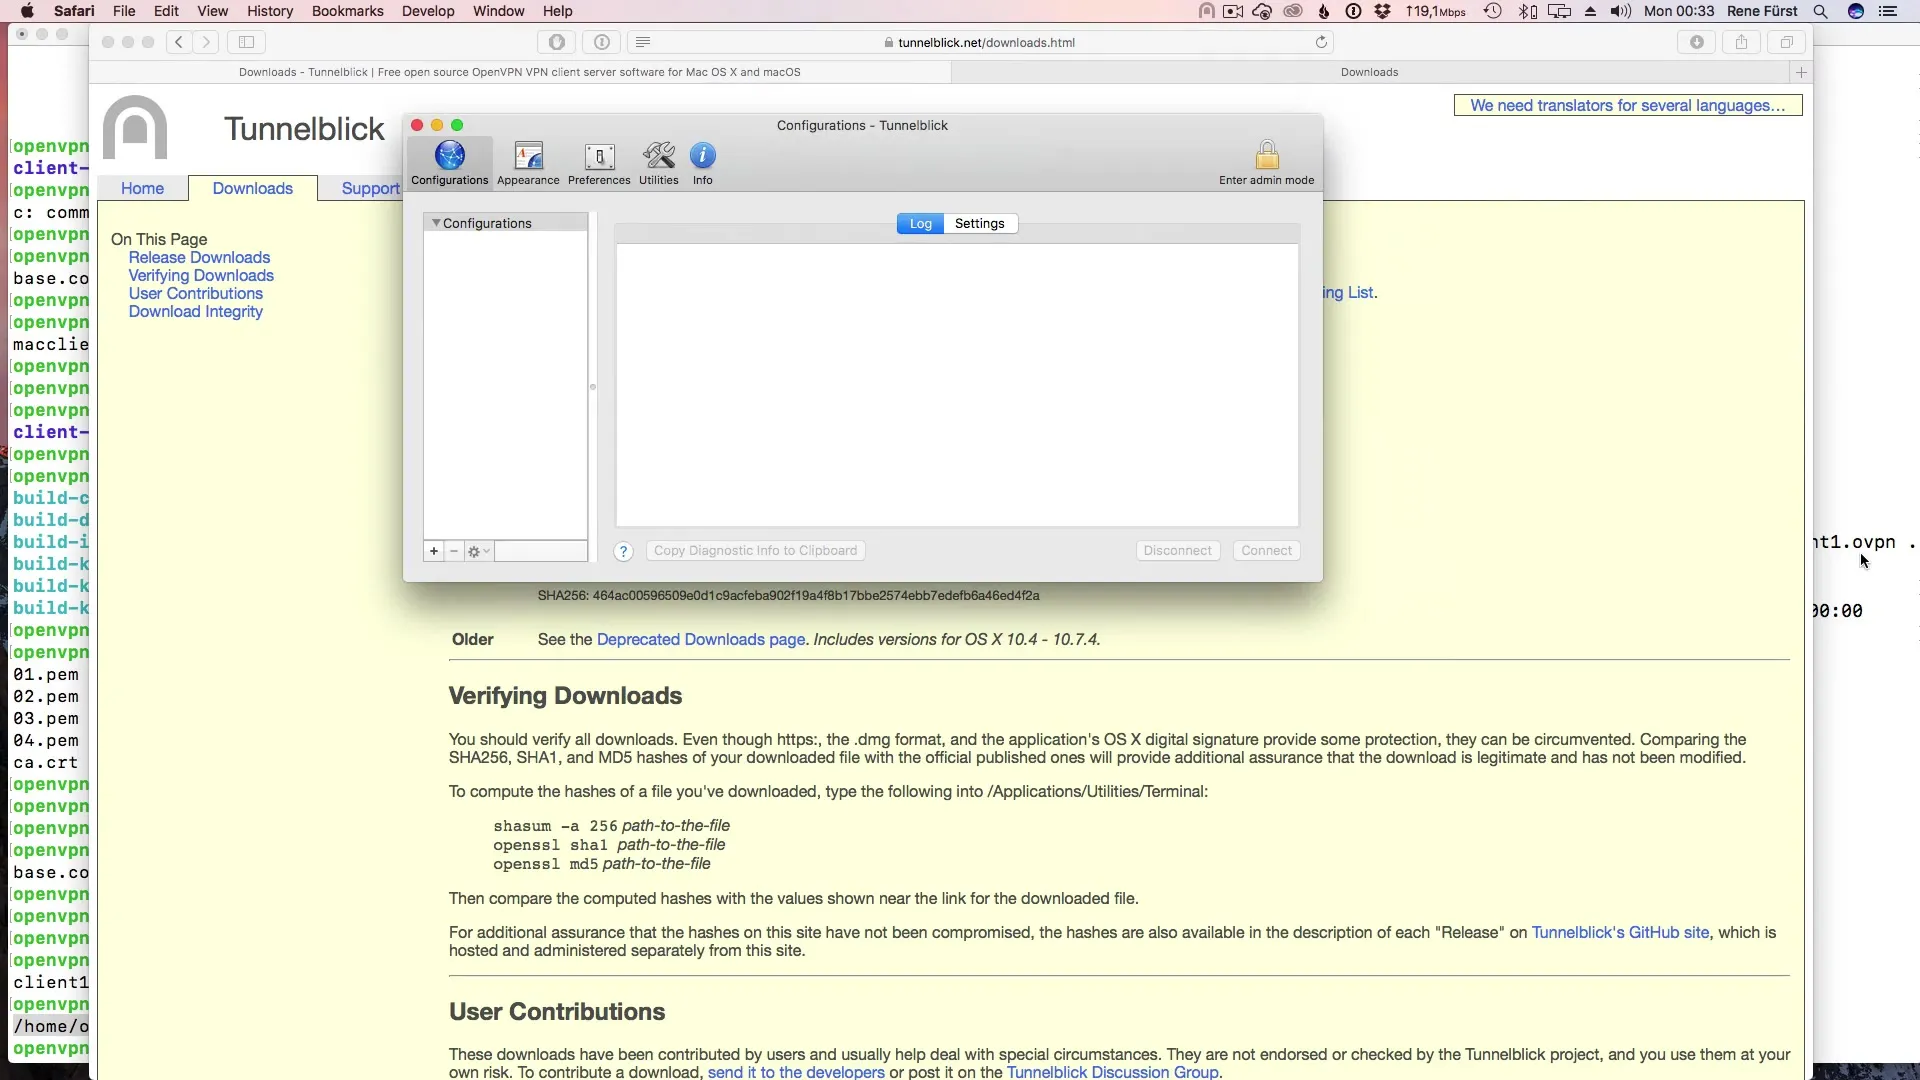Click the Support tab on Tunnelblick website
The height and width of the screenshot is (1080, 1920).
(x=371, y=188)
